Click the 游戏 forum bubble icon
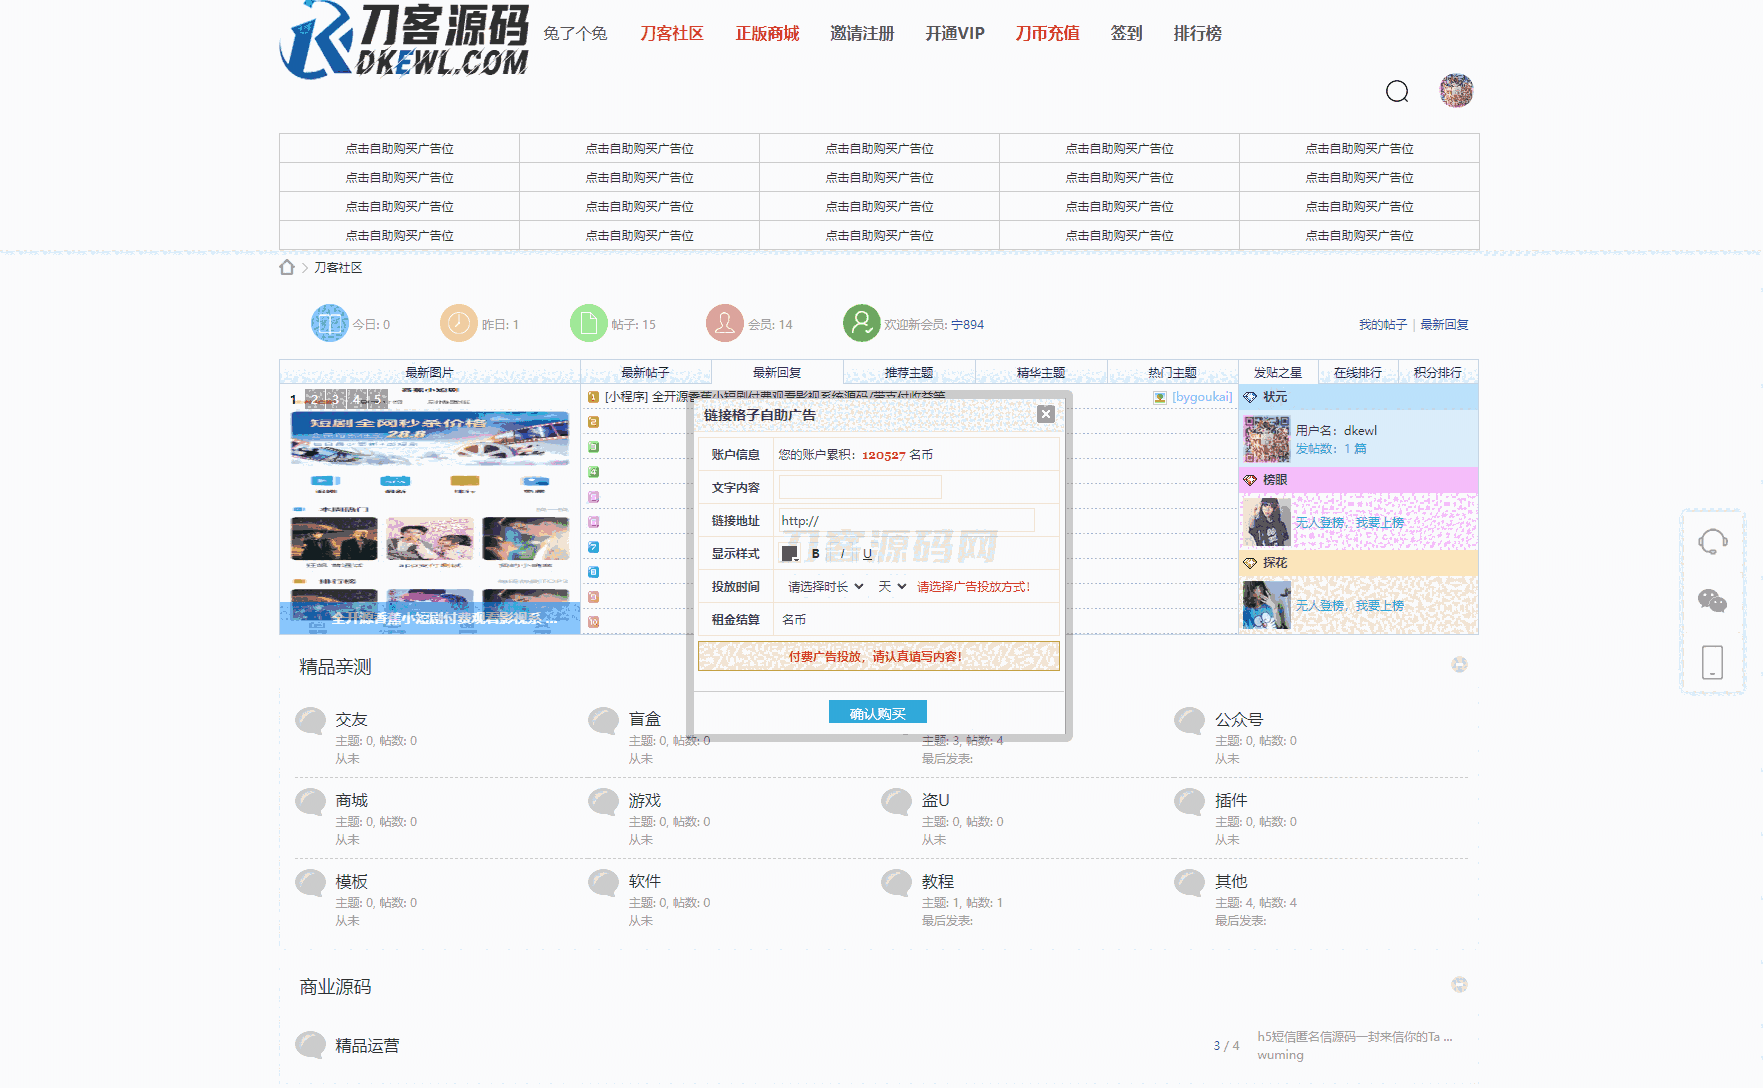Screen dimensions: 1763x1088 point(604,802)
